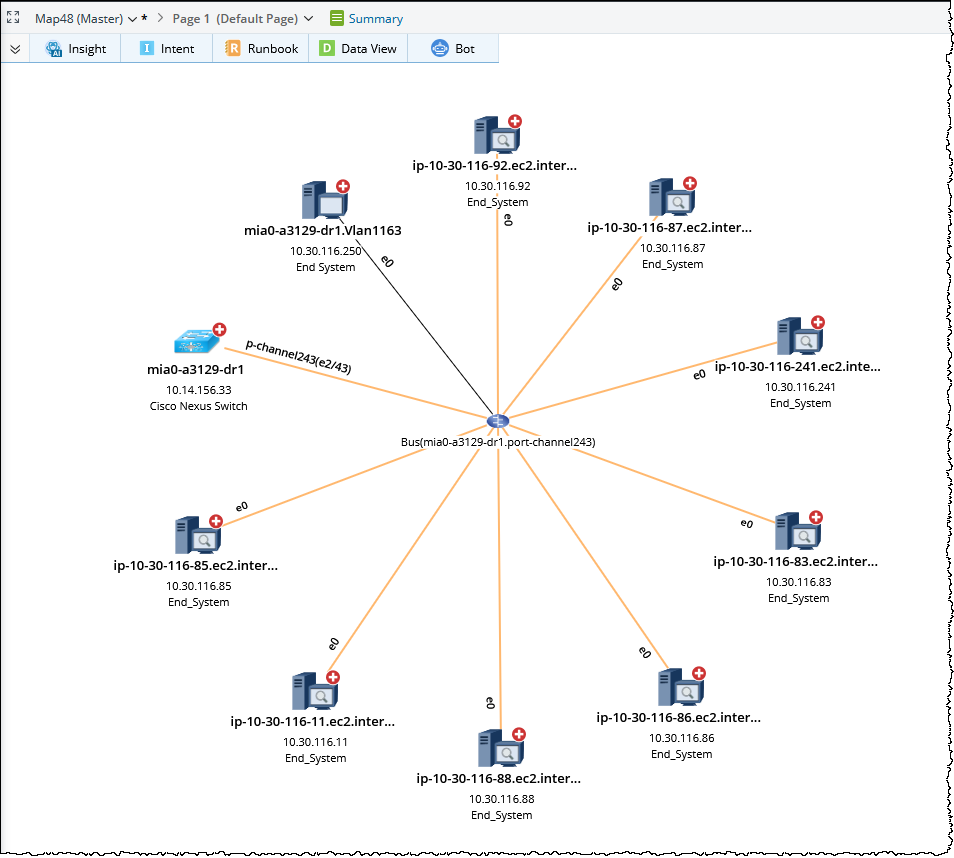
Task: Click red plus on ip-10-30-116-92 node
Action: point(515,121)
